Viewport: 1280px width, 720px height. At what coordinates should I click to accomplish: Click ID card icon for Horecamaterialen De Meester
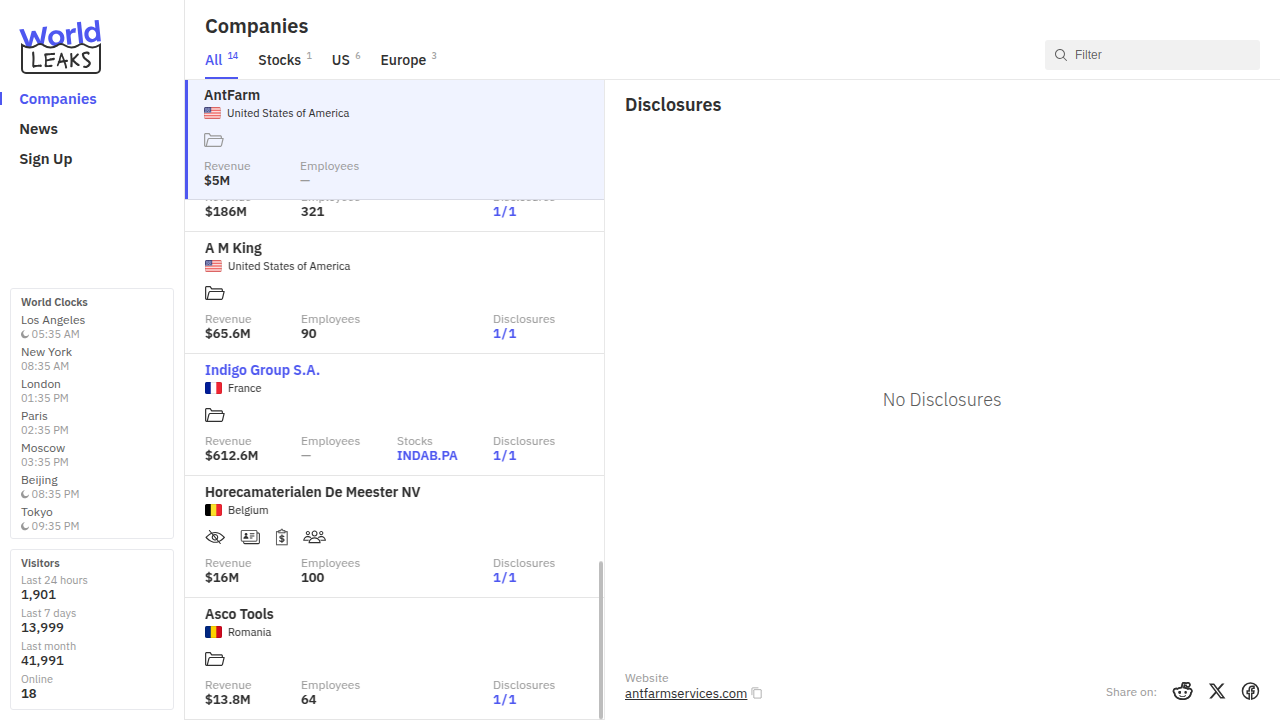[250, 538]
